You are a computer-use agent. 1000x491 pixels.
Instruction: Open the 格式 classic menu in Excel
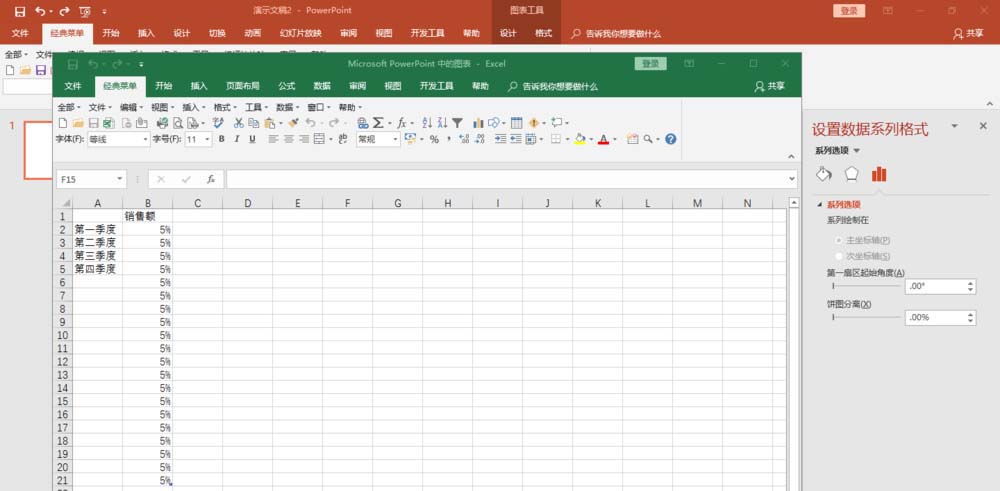point(226,107)
